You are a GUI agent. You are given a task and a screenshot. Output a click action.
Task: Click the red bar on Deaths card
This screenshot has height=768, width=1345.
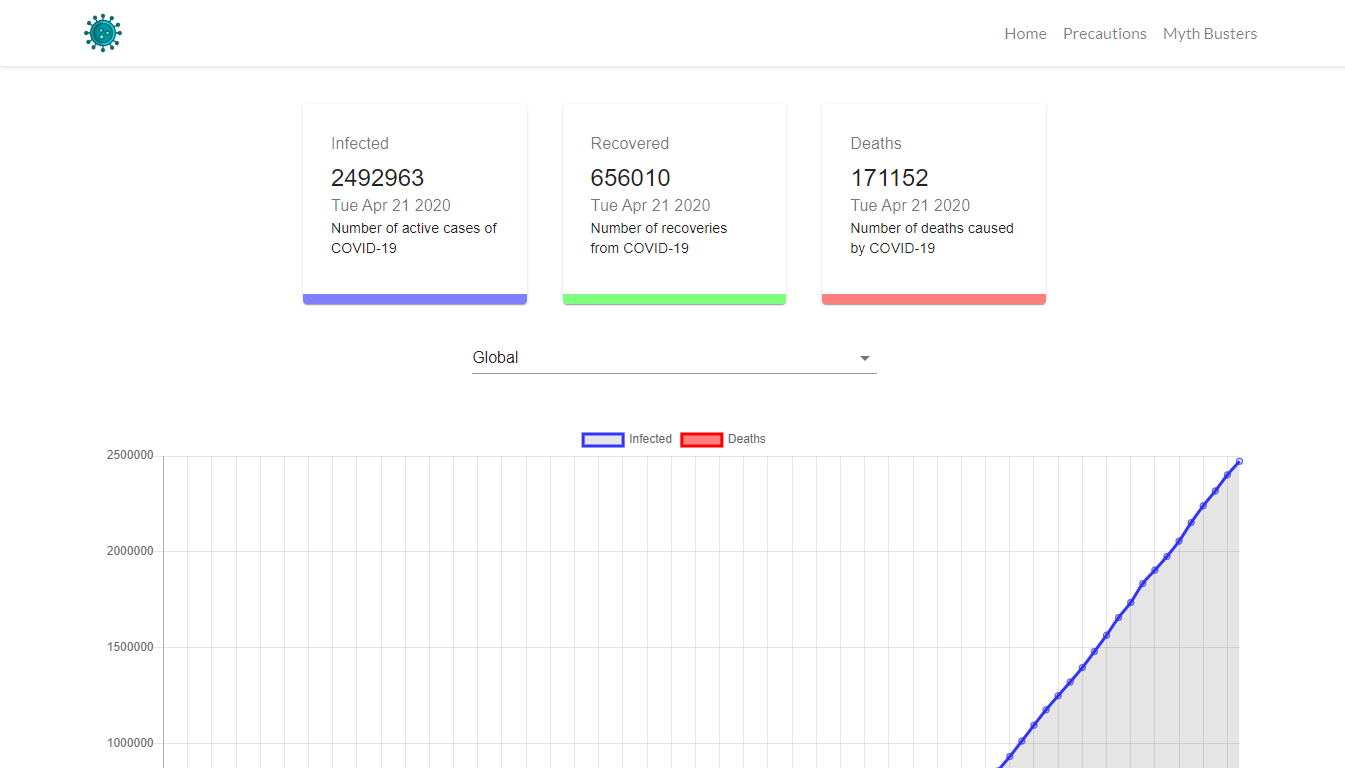click(934, 299)
